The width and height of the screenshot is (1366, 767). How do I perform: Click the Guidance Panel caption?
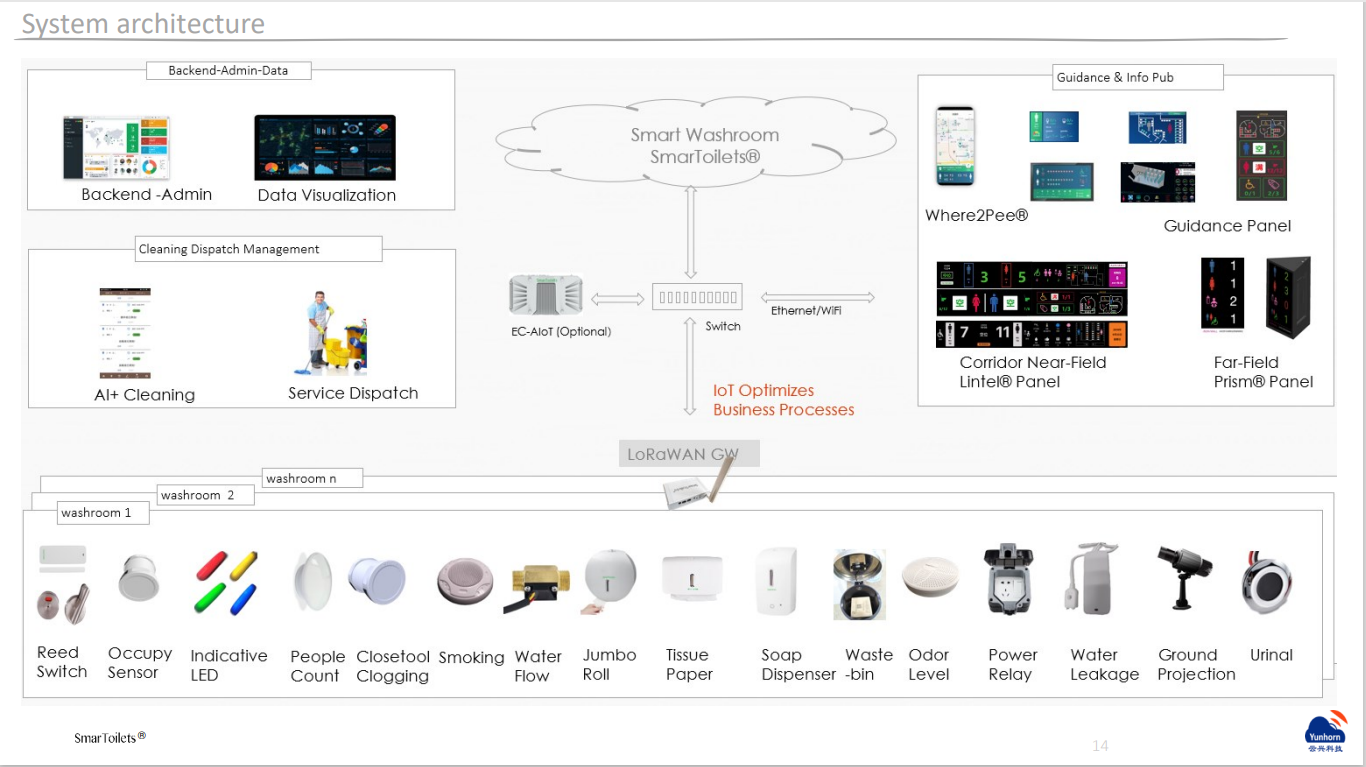[x=1227, y=226]
